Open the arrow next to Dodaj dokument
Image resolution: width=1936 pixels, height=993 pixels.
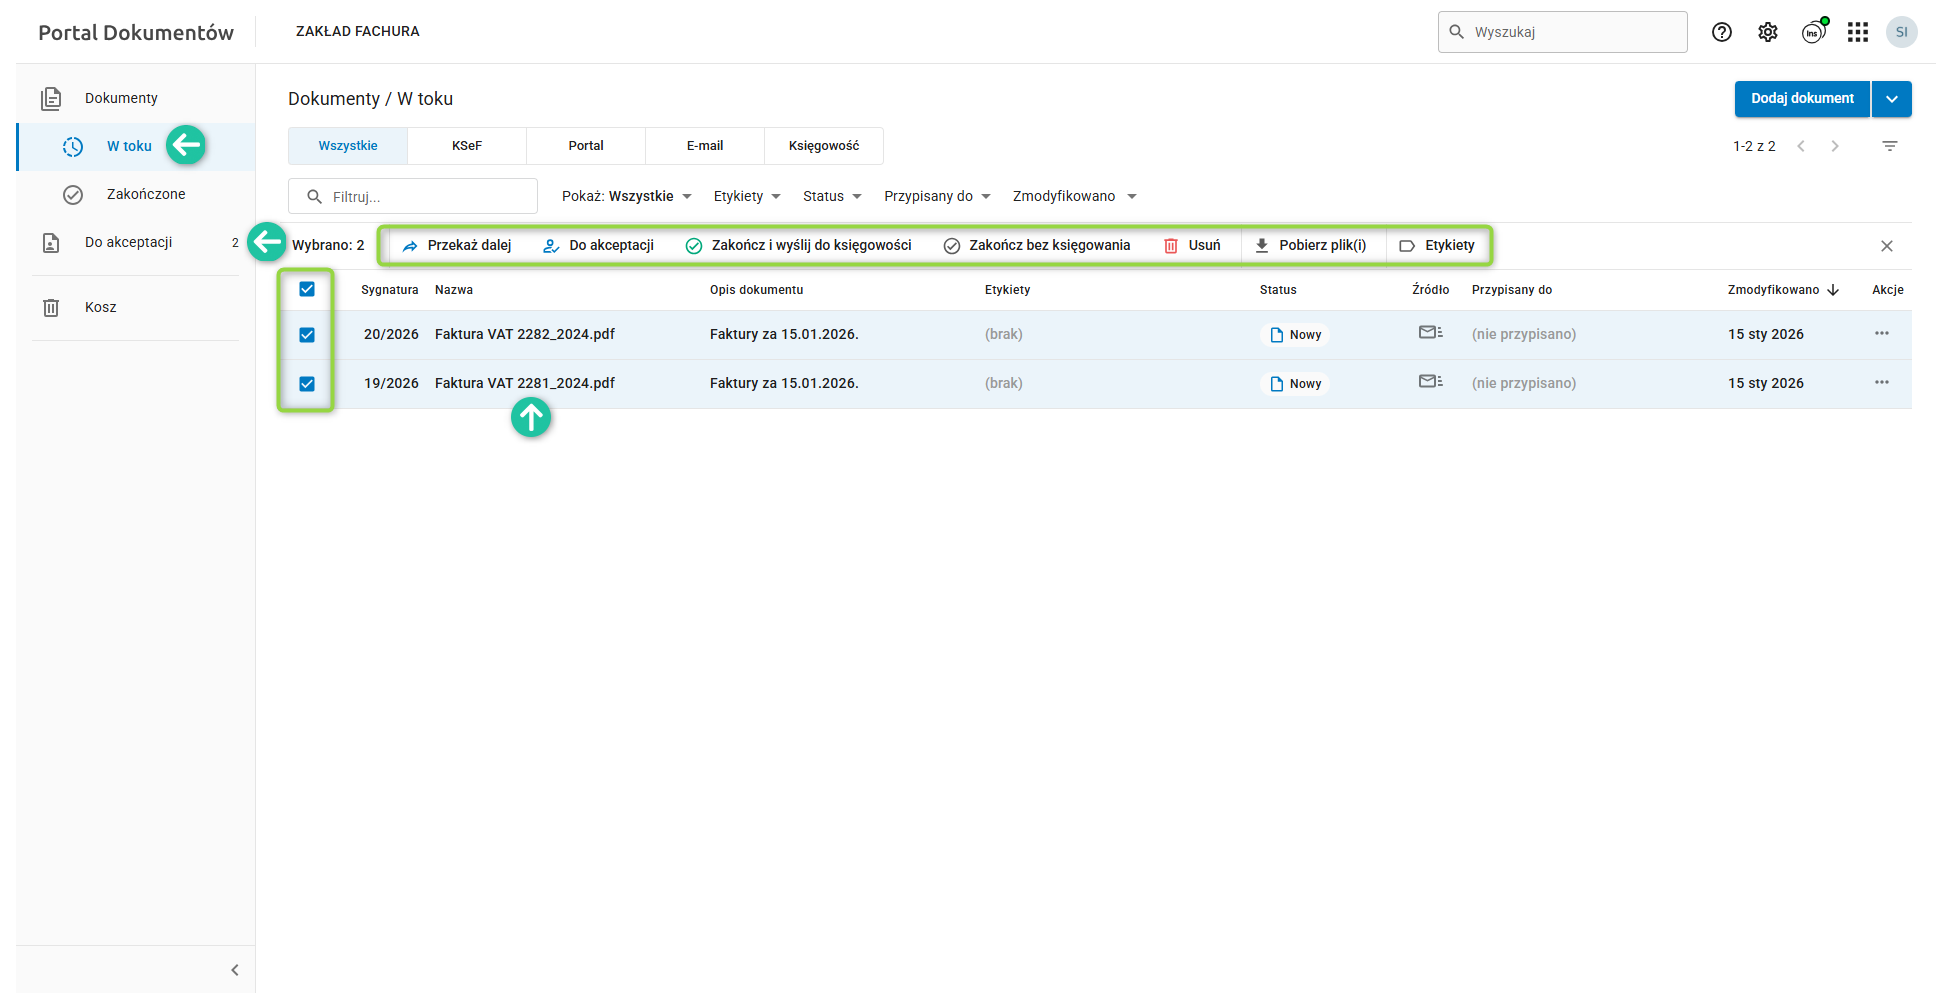[1891, 99]
